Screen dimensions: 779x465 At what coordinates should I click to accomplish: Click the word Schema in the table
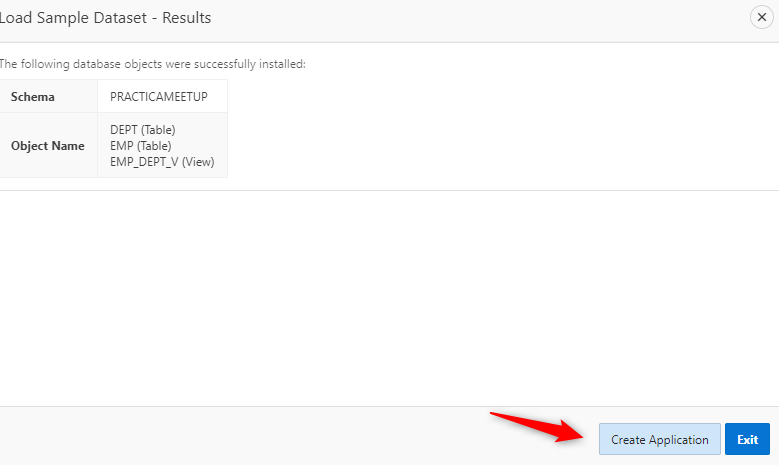33,97
